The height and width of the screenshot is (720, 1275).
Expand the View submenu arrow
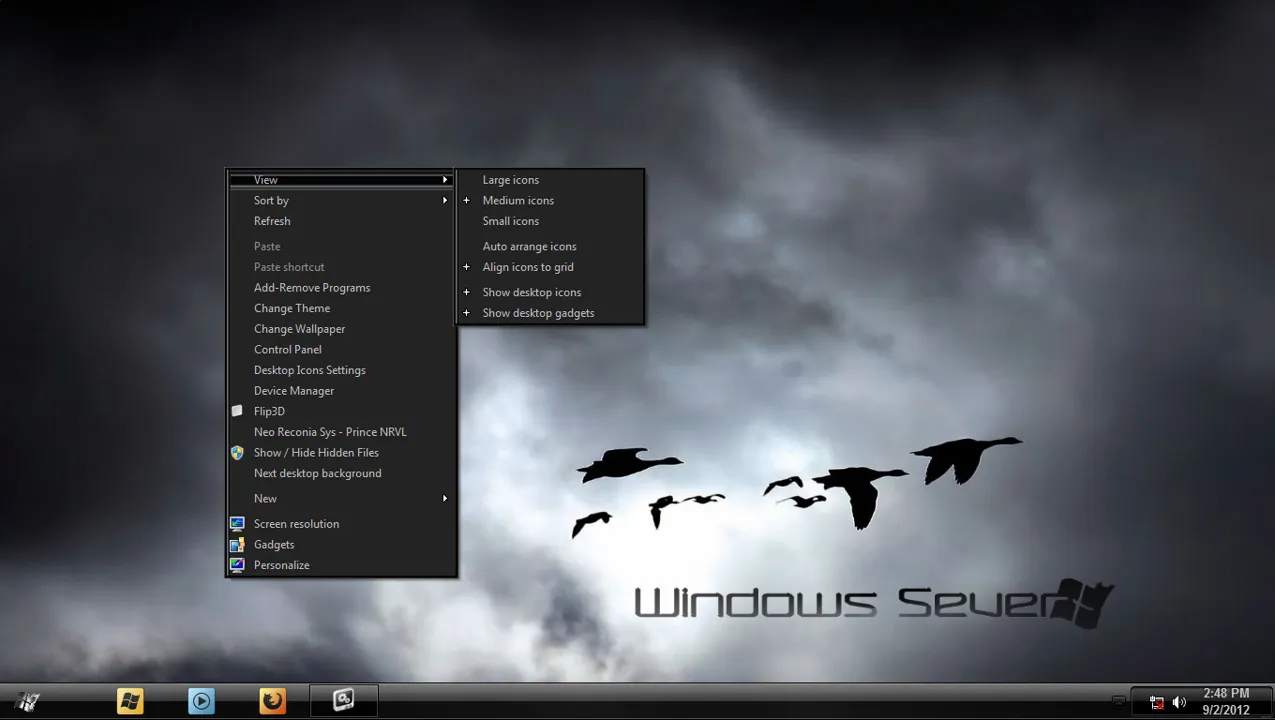tap(445, 180)
